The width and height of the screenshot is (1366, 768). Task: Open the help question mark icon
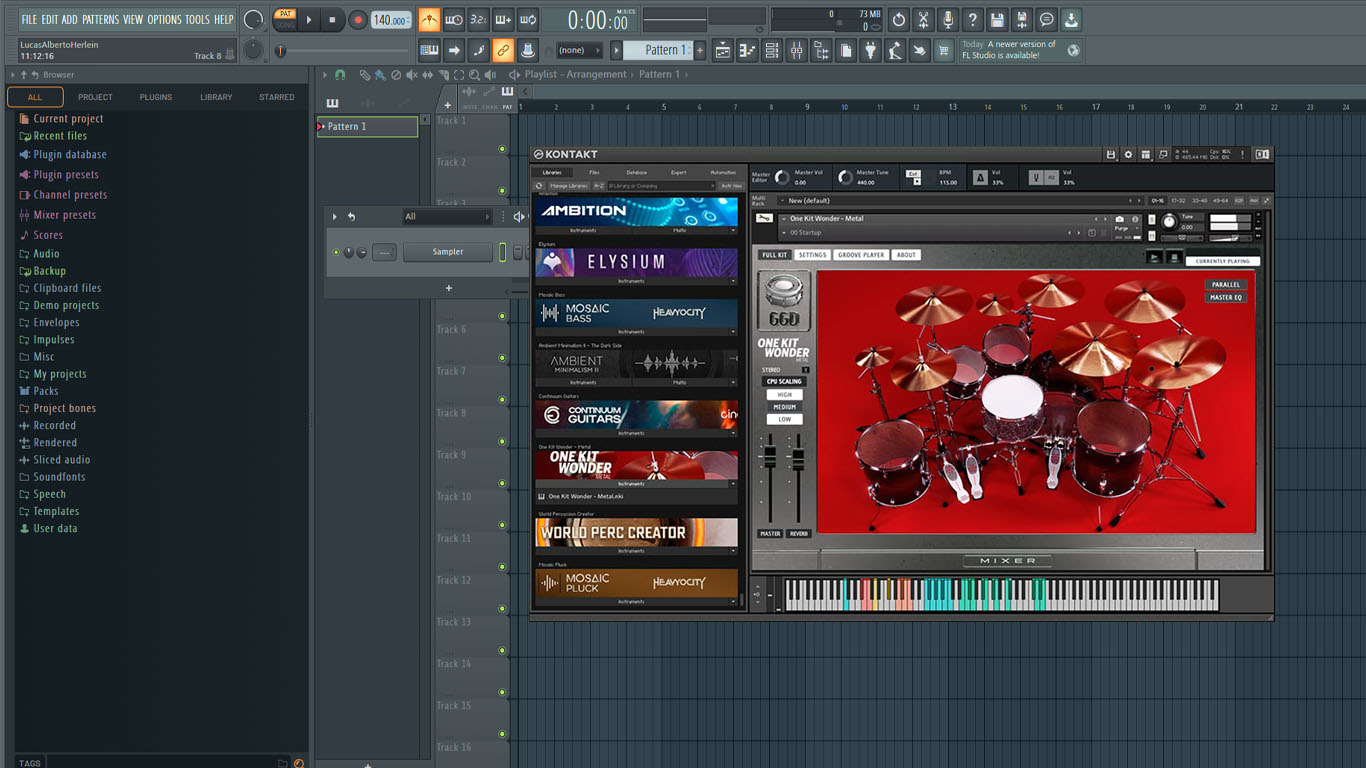pos(972,20)
